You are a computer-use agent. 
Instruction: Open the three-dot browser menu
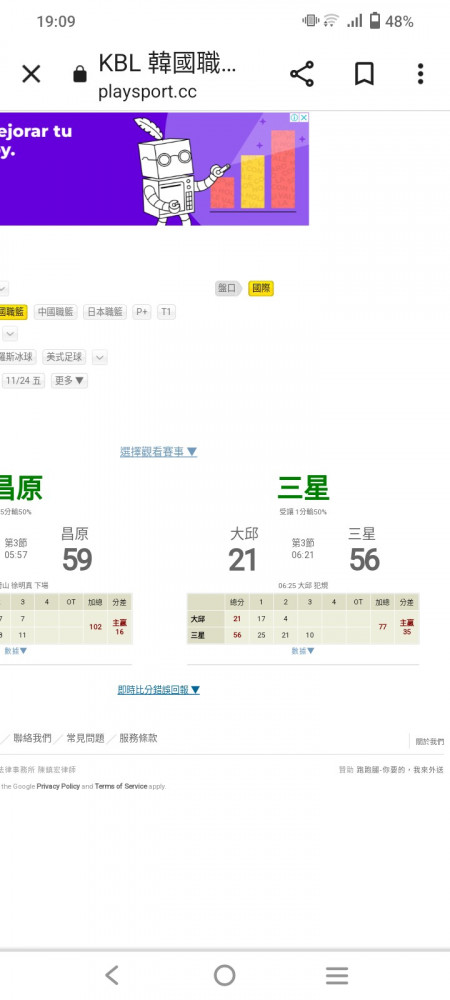pos(420,74)
